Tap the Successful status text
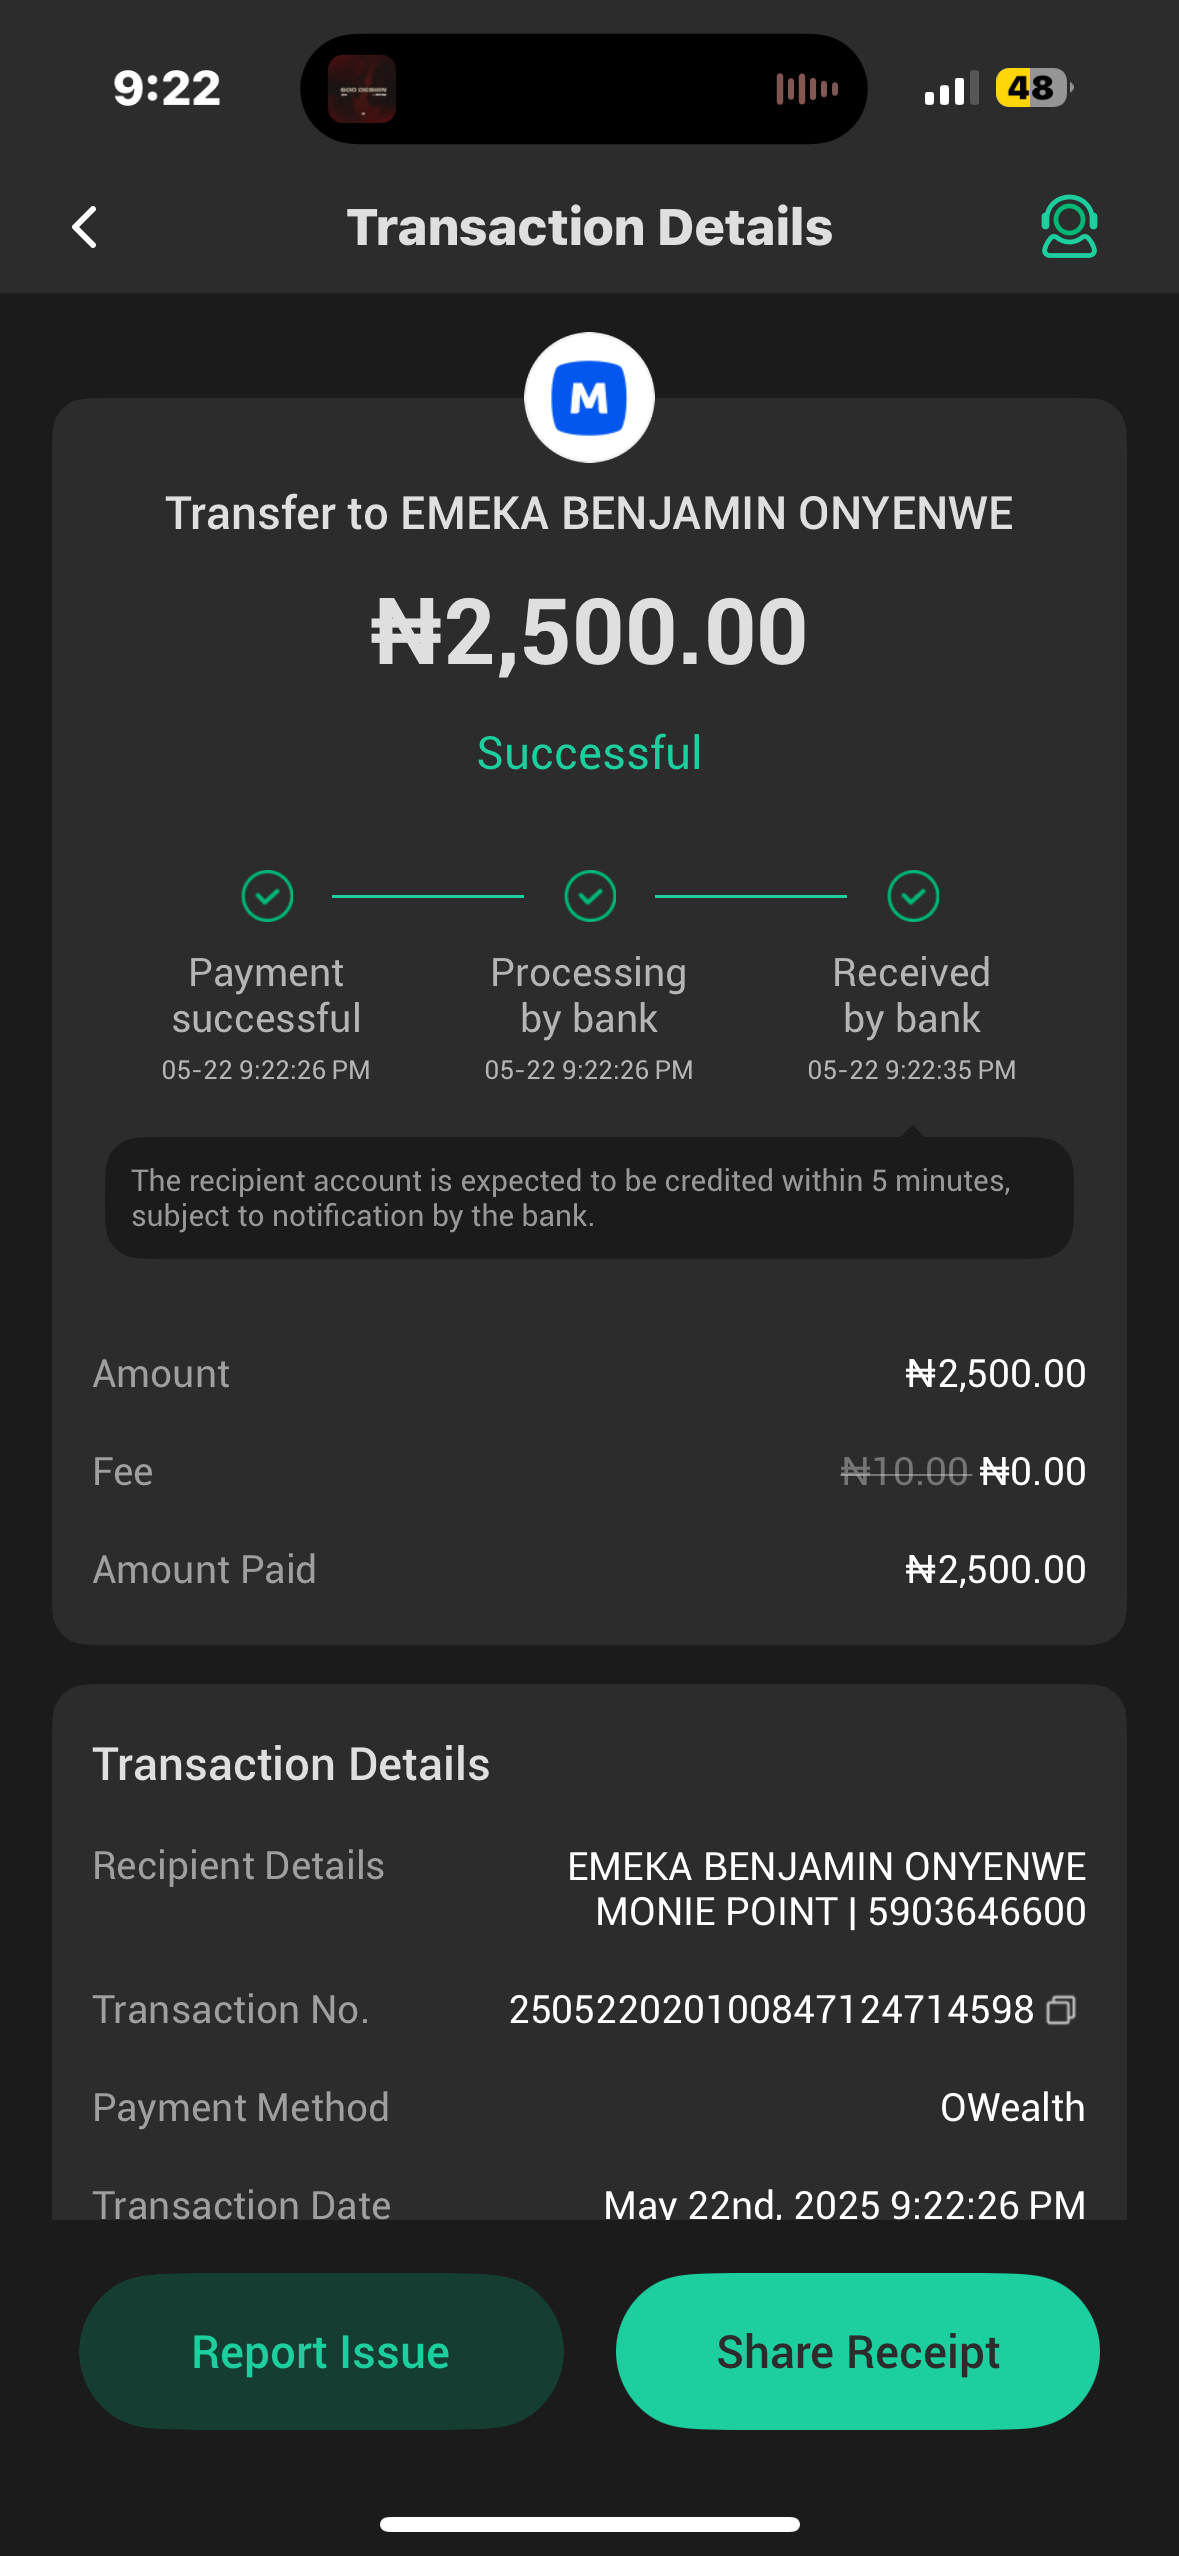This screenshot has height=2556, width=1179. [x=589, y=753]
